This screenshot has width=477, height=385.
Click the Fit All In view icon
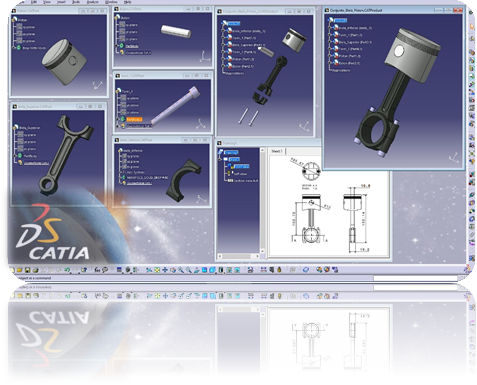pos(157,270)
